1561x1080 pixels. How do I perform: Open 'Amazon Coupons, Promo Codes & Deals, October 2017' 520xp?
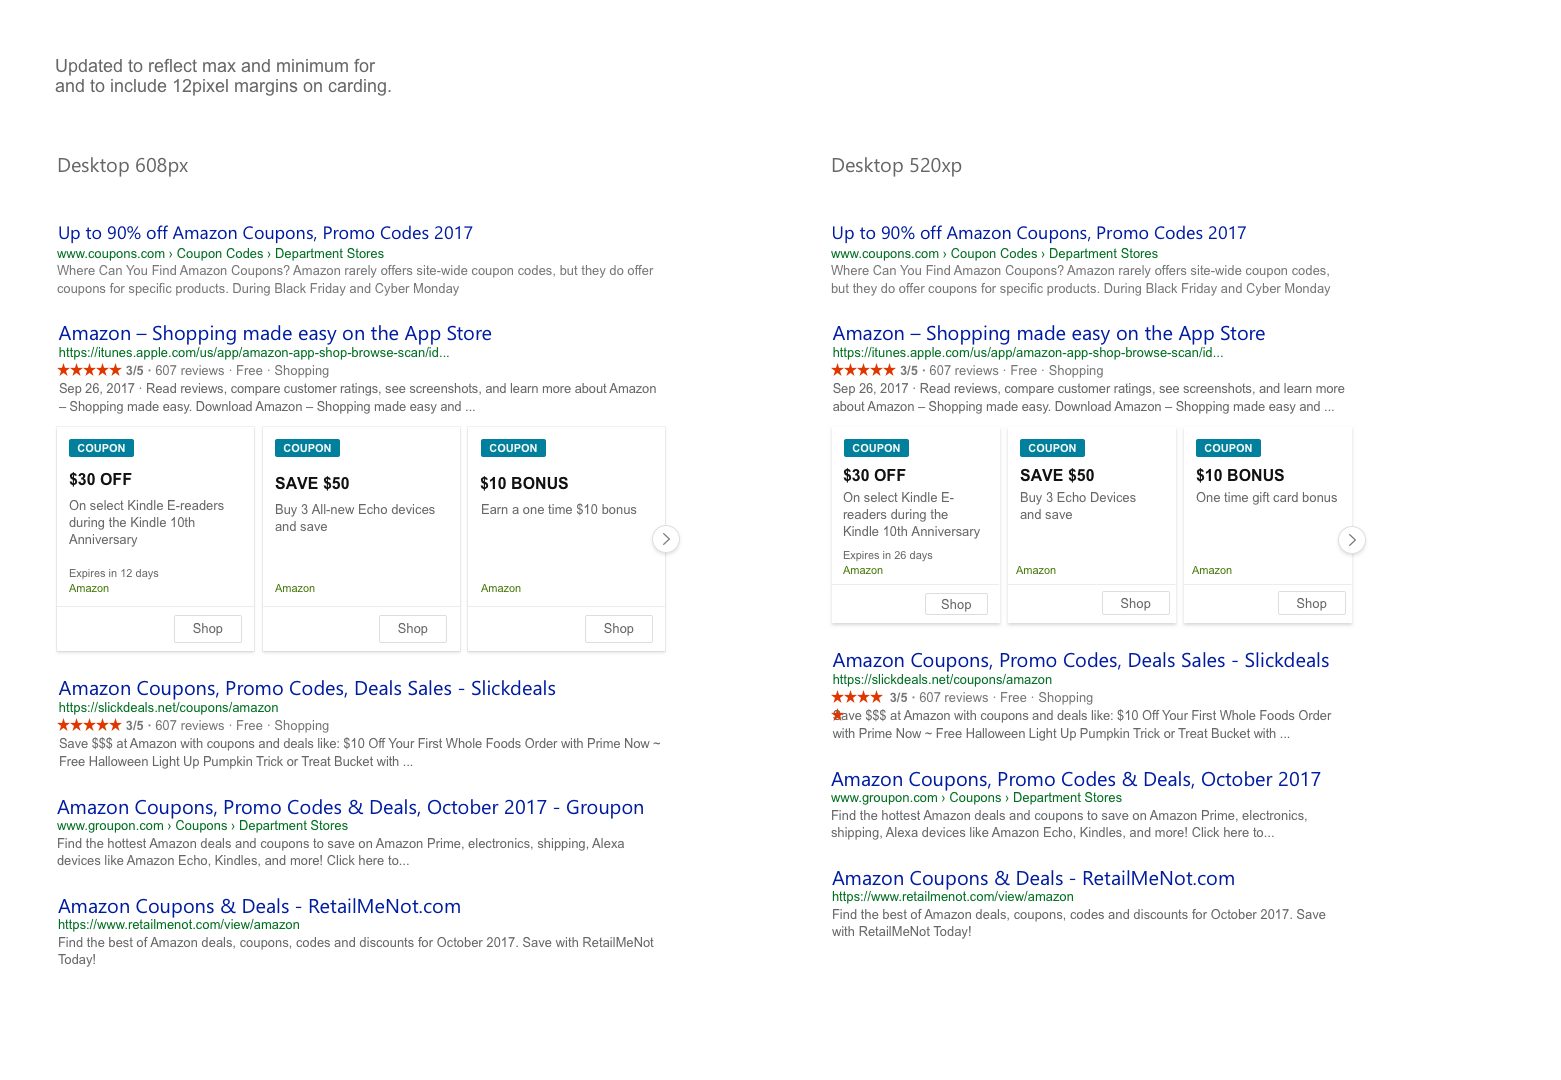(1076, 779)
